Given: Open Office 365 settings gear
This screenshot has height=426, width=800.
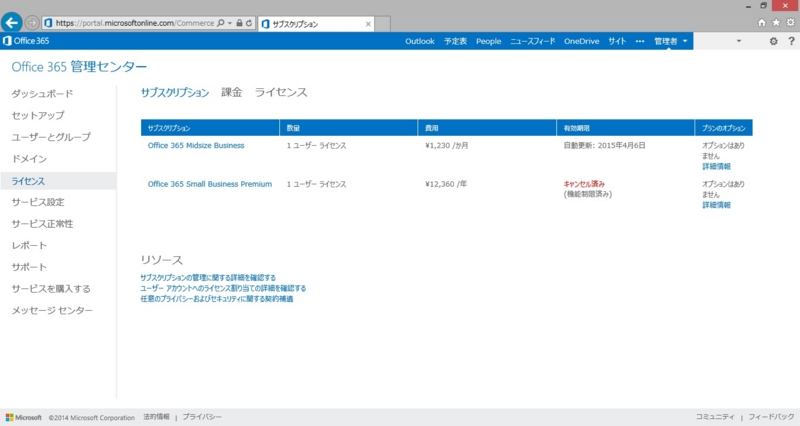Looking at the screenshot, I should (x=773, y=41).
